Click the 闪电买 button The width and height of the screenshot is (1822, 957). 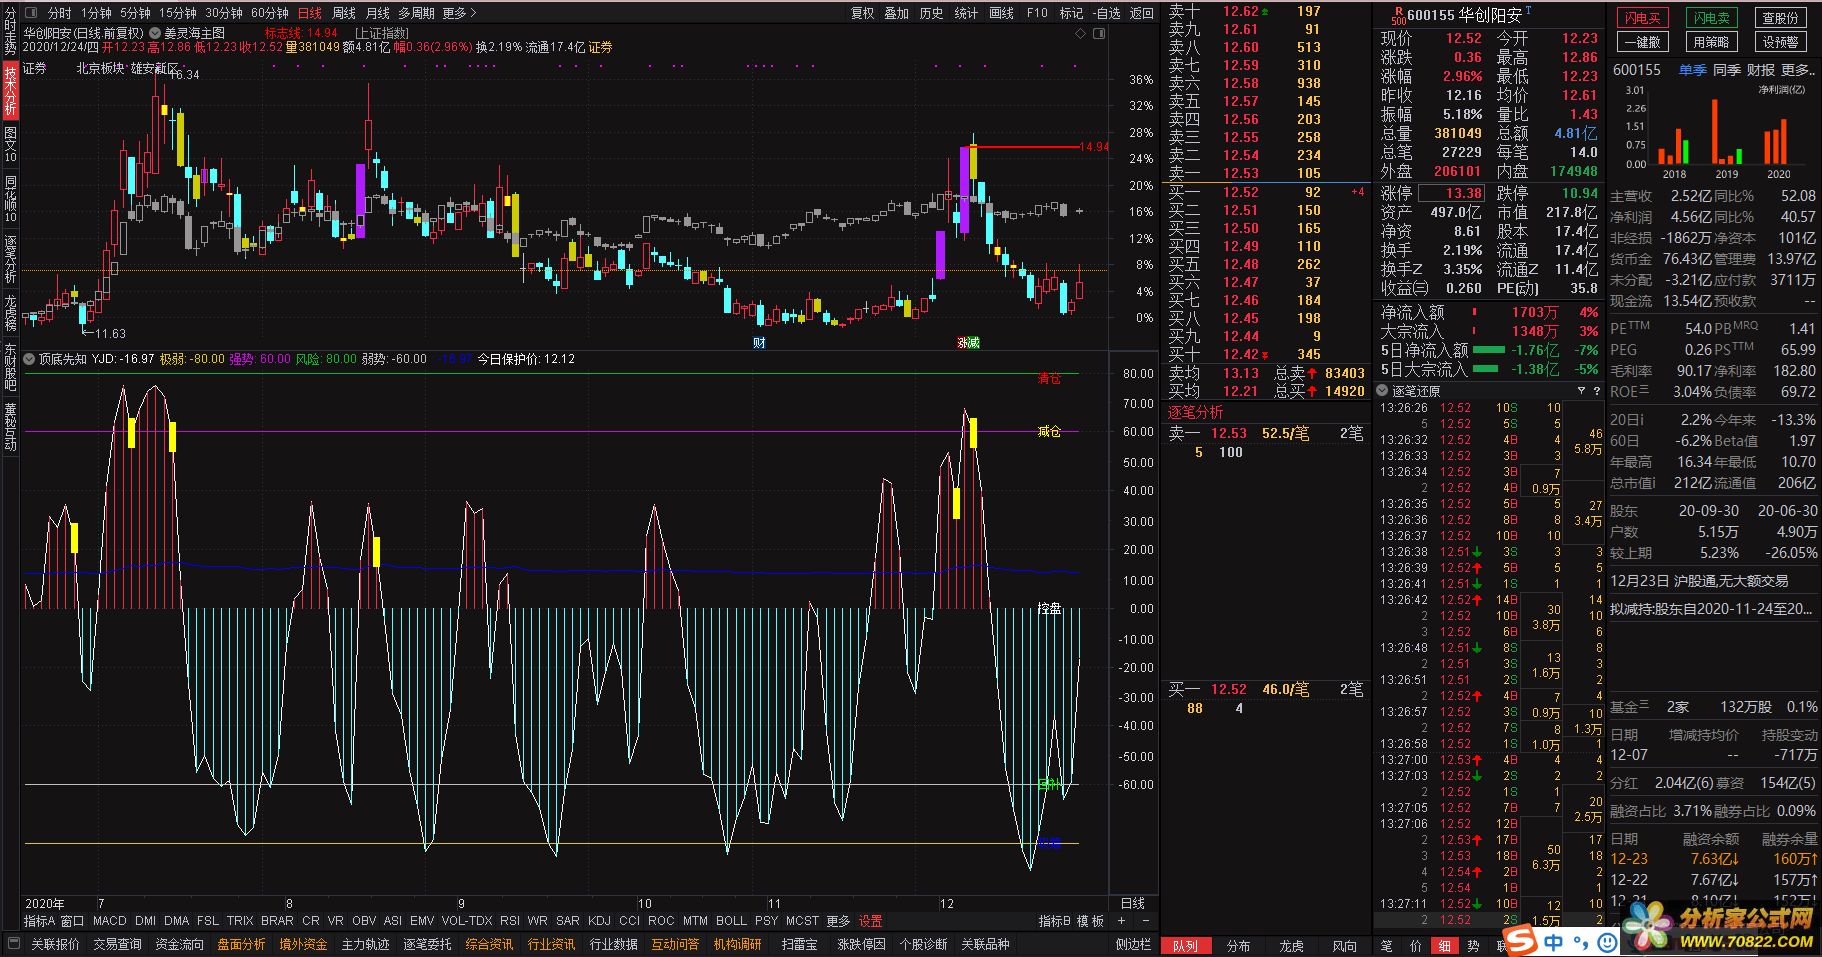pyautogui.click(x=1642, y=18)
